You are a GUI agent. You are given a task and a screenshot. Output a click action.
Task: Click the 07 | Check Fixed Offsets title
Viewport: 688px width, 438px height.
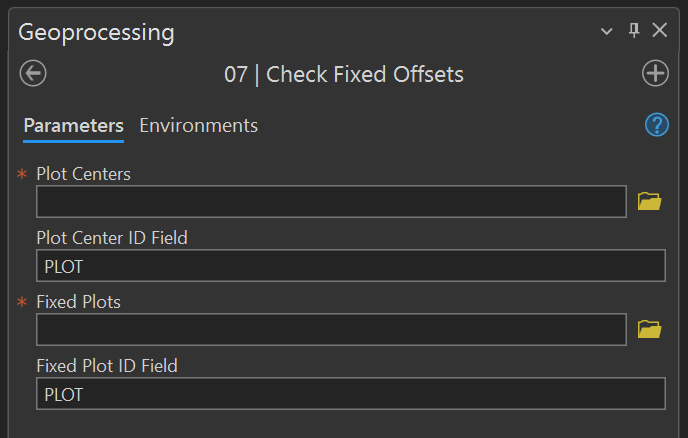pos(343,74)
